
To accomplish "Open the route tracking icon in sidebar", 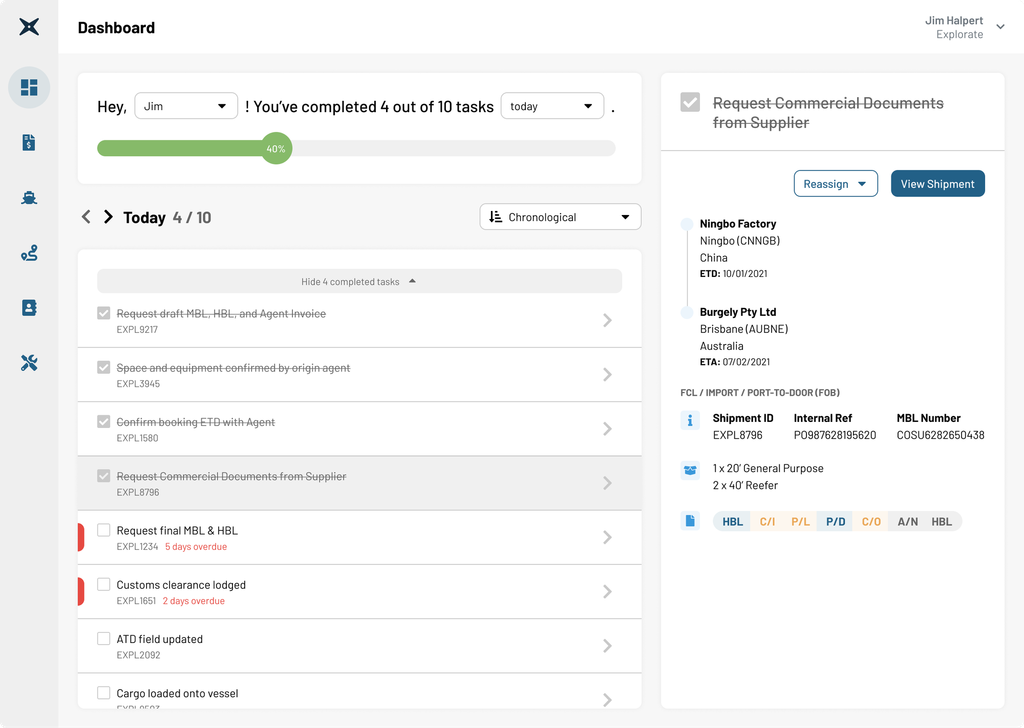I will (x=29, y=253).
